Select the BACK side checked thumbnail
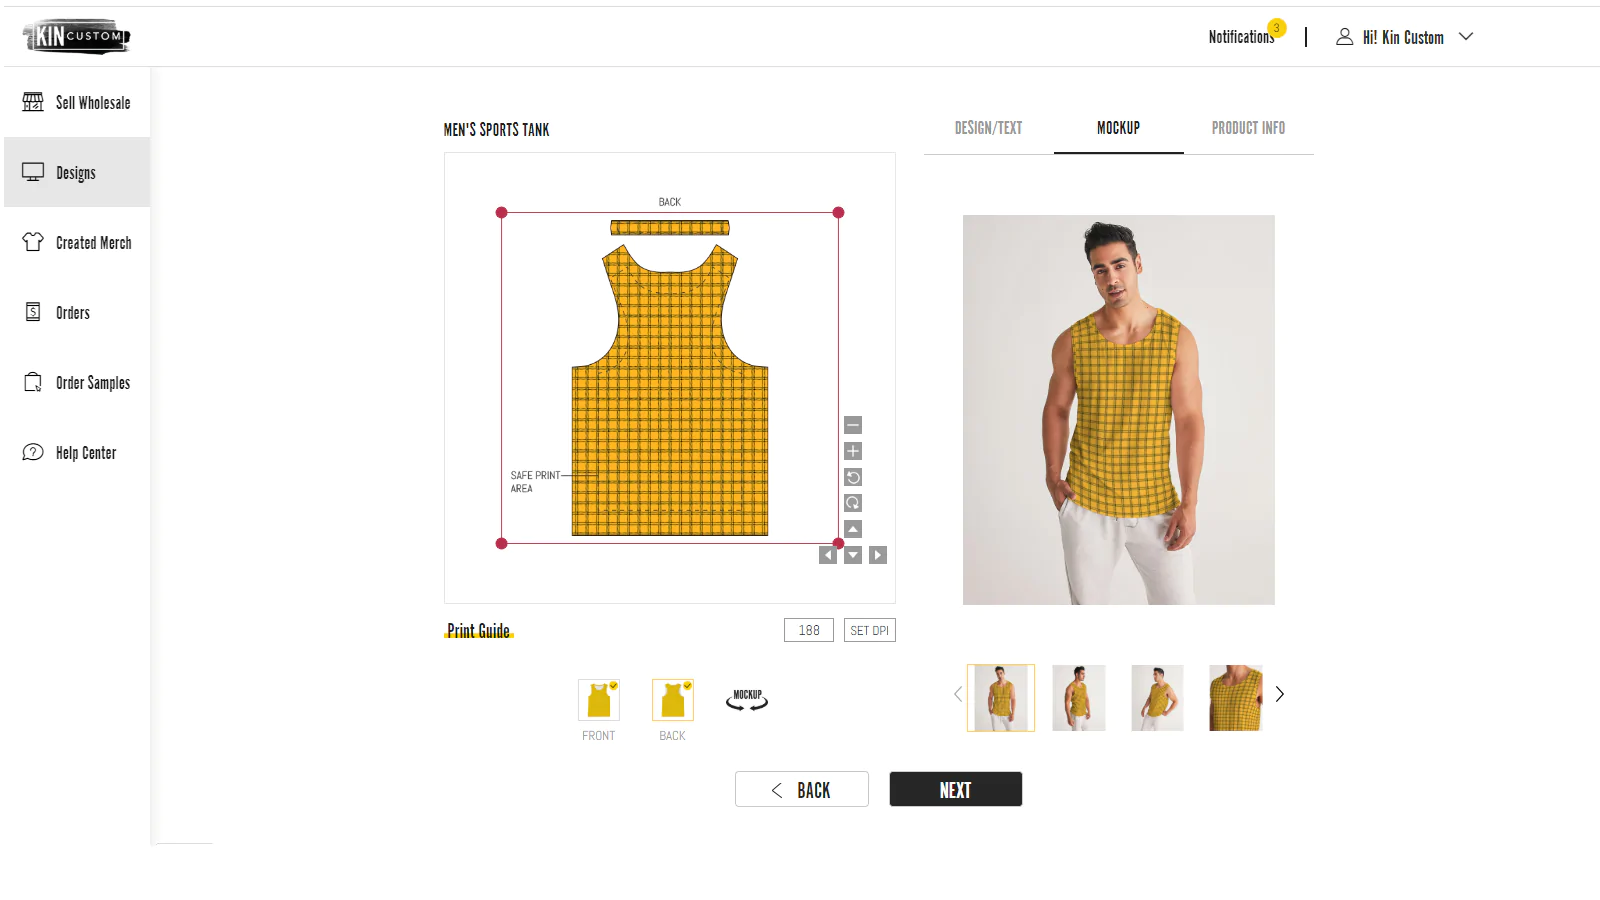Screen dimensions: 1600x900 [x=673, y=700]
